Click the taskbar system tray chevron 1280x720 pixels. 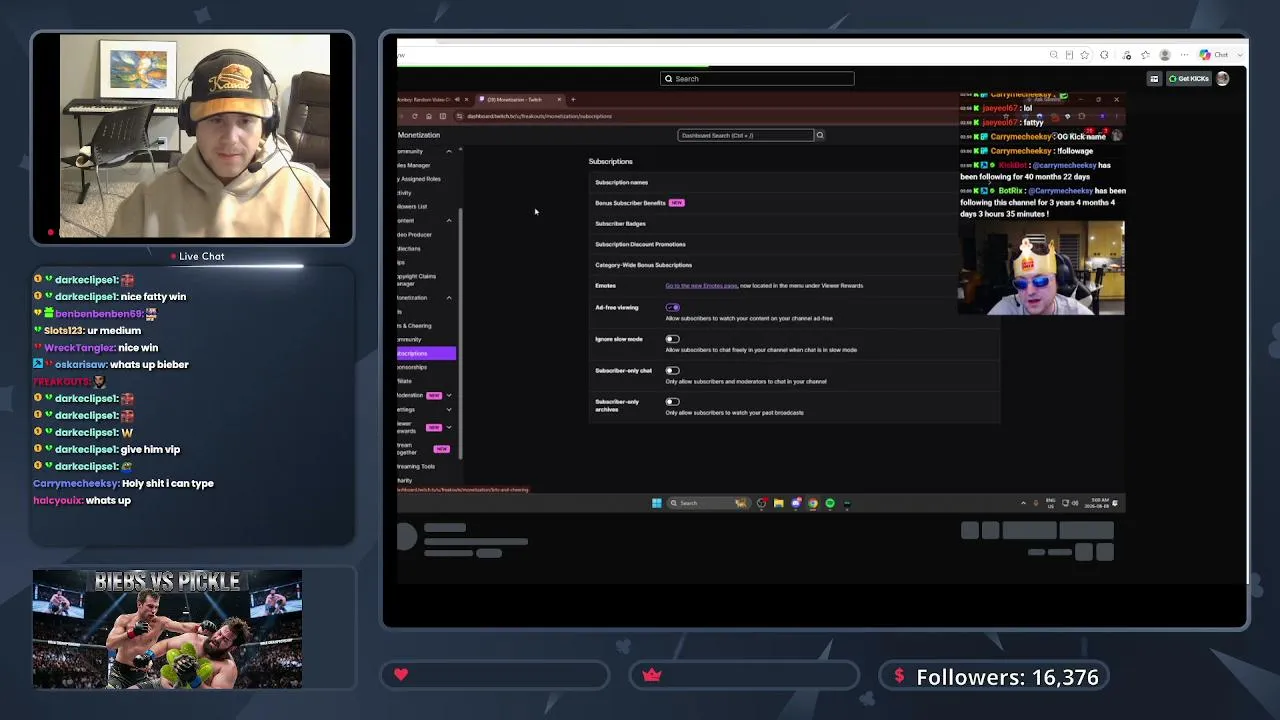click(x=1023, y=503)
